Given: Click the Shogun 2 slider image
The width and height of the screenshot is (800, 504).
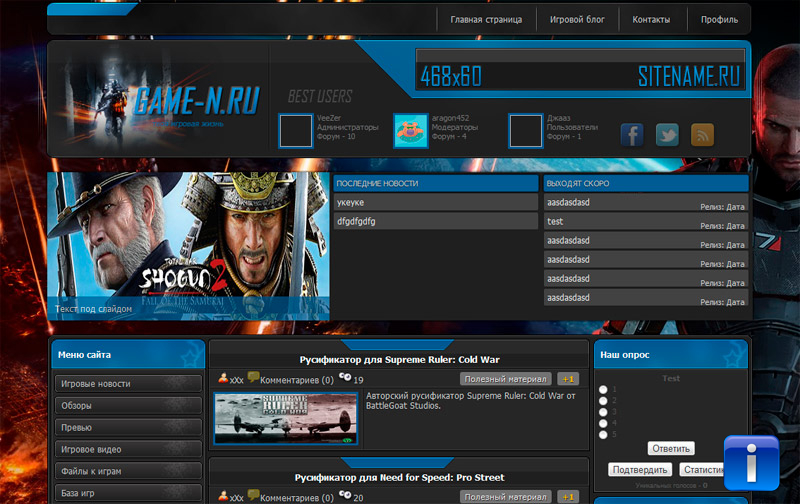Looking at the screenshot, I should pos(188,246).
